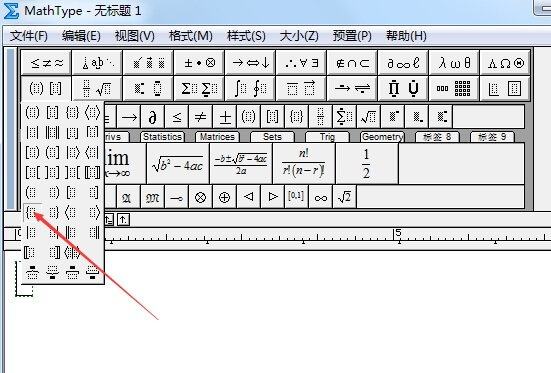
Task: Insert the square root b²−4ac expression
Action: [x=178, y=163]
